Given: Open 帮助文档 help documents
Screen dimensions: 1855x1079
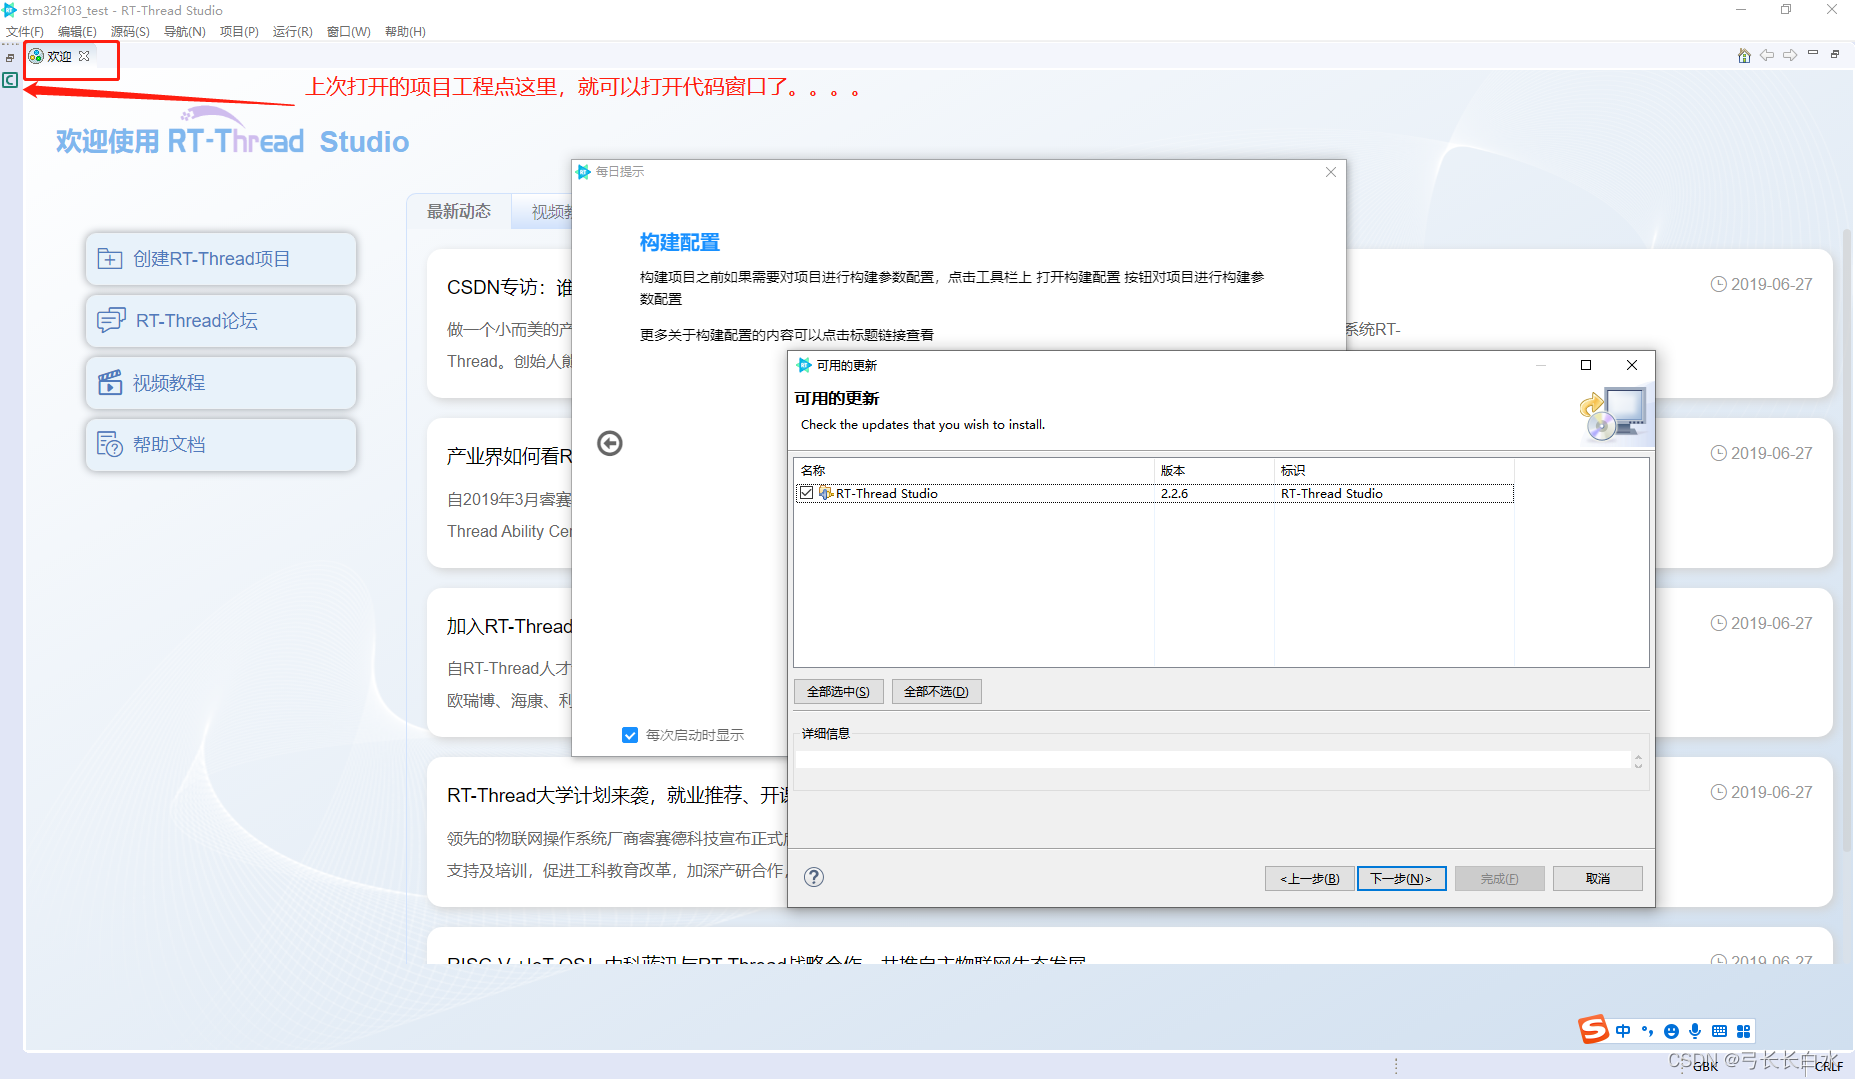Looking at the screenshot, I should coord(221,445).
